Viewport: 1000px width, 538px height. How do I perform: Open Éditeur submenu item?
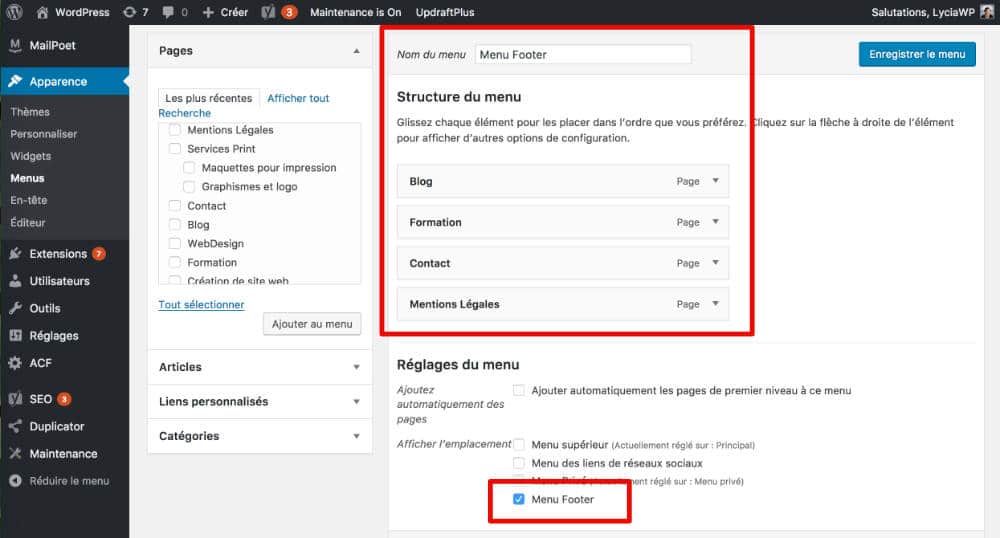[28, 222]
